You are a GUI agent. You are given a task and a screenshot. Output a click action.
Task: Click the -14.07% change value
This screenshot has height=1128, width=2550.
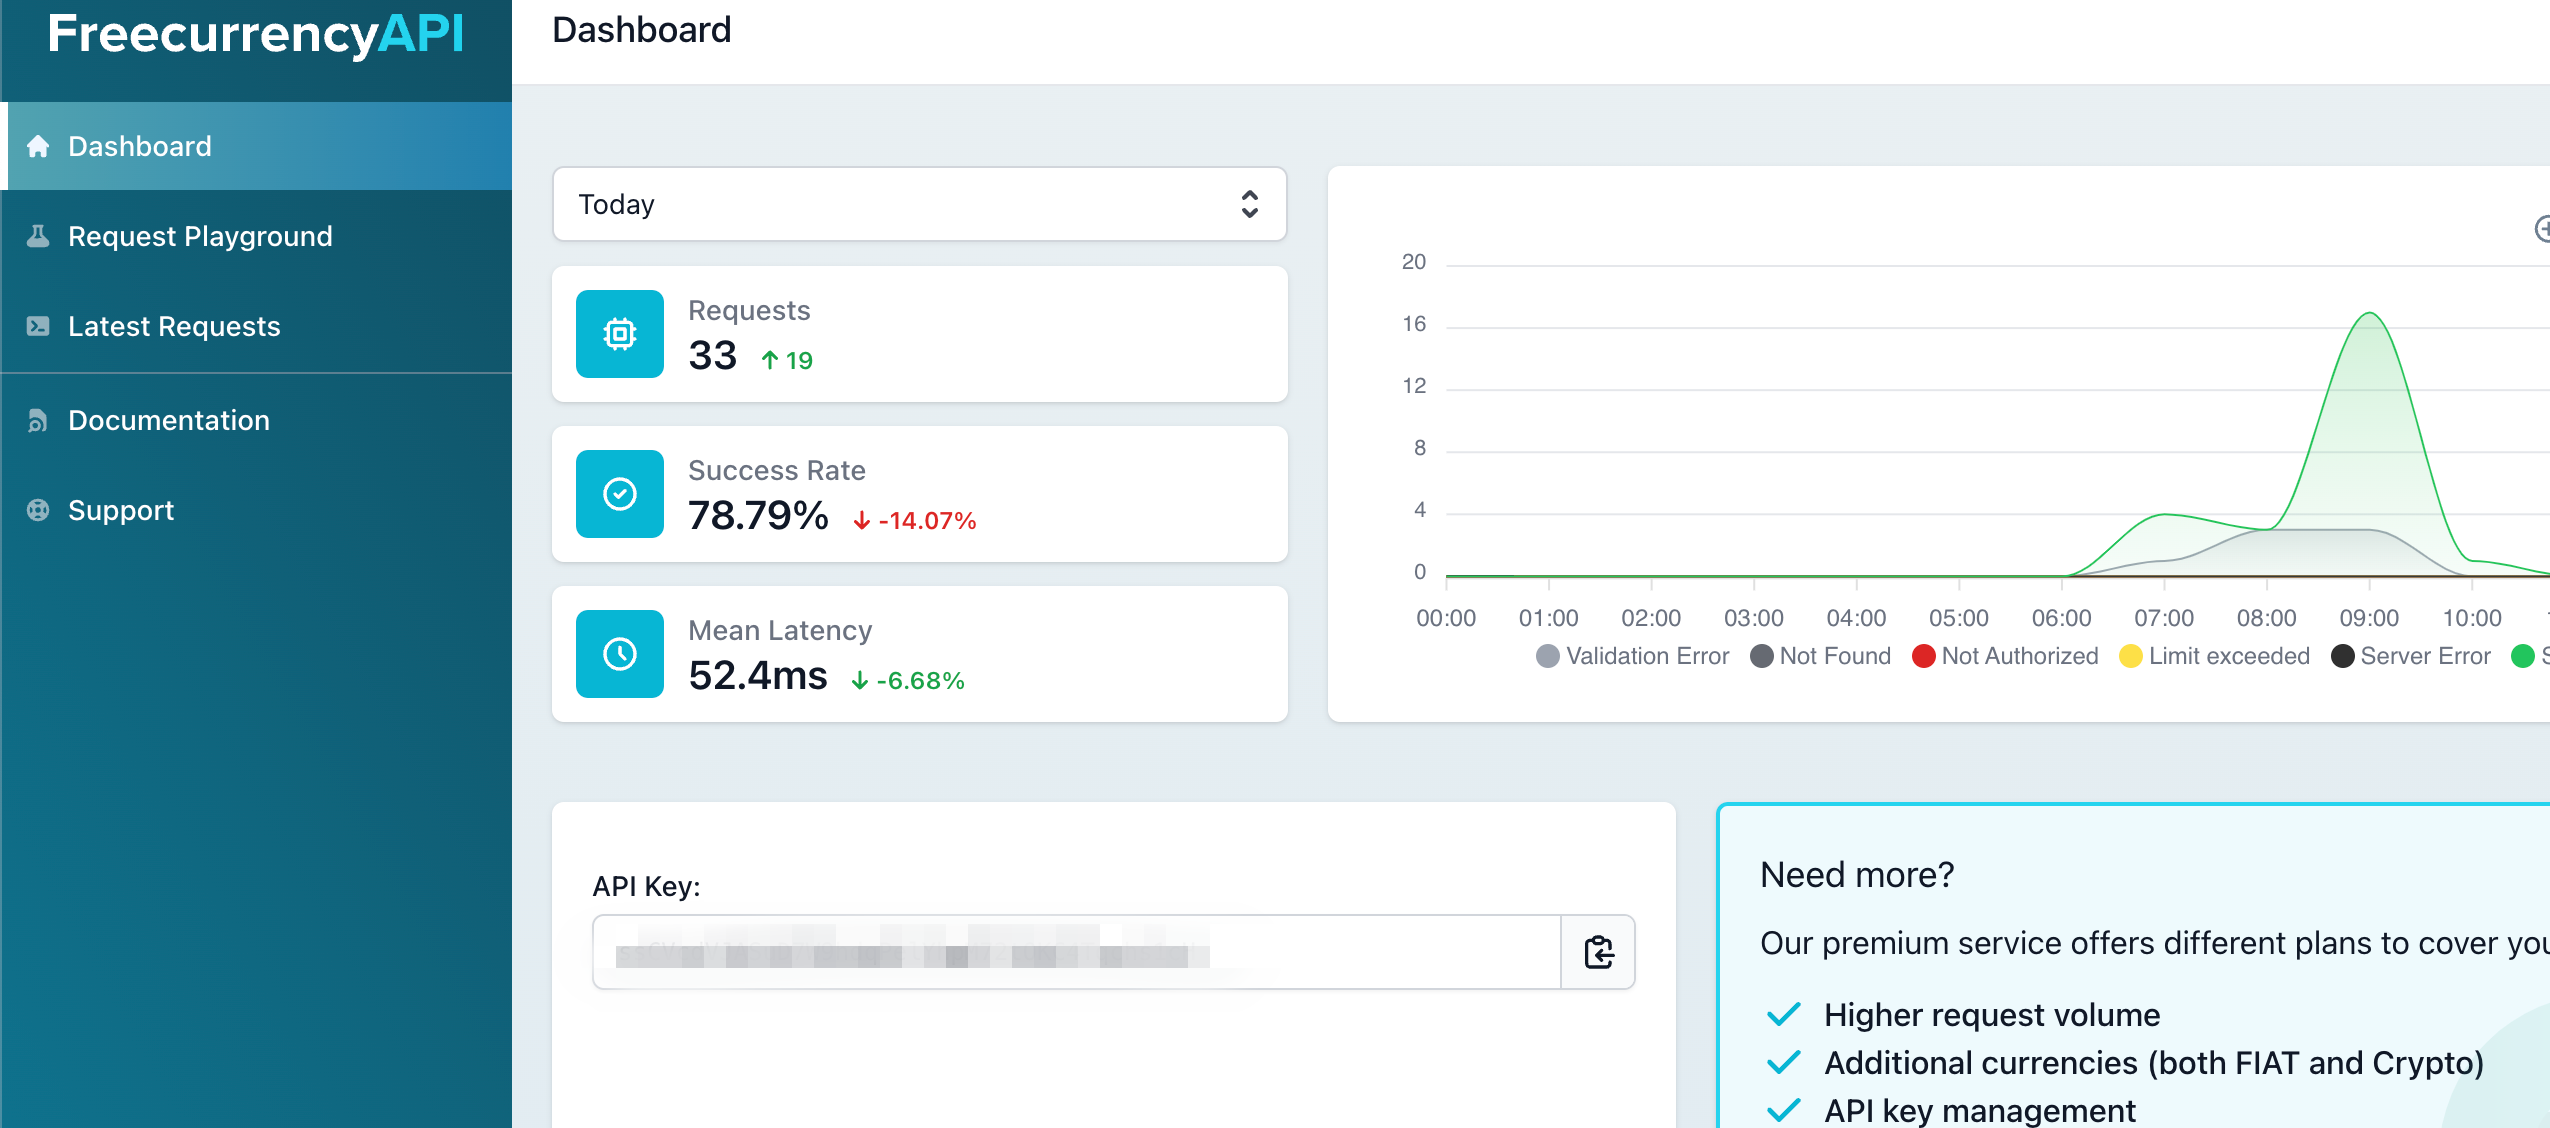[927, 521]
